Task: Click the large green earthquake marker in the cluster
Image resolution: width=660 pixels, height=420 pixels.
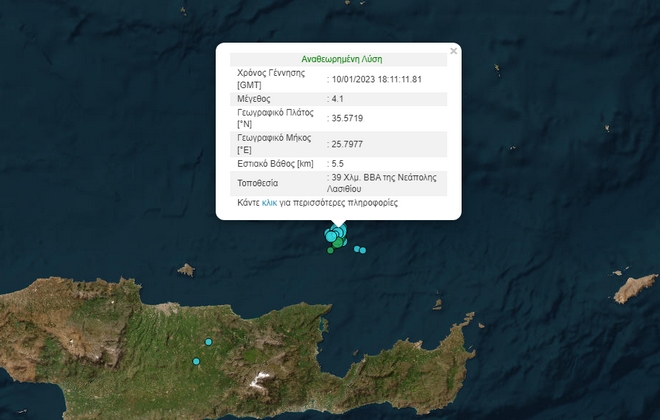Action: (339, 243)
